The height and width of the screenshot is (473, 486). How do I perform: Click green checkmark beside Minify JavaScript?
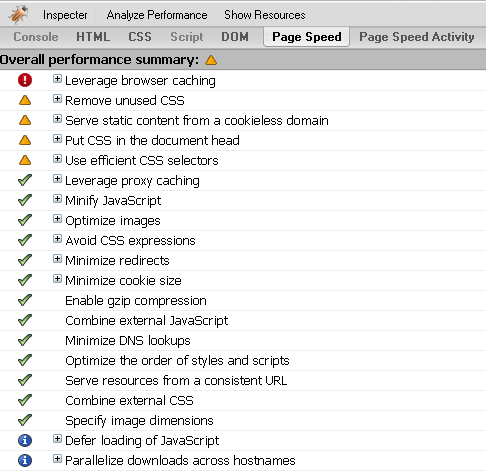25,200
